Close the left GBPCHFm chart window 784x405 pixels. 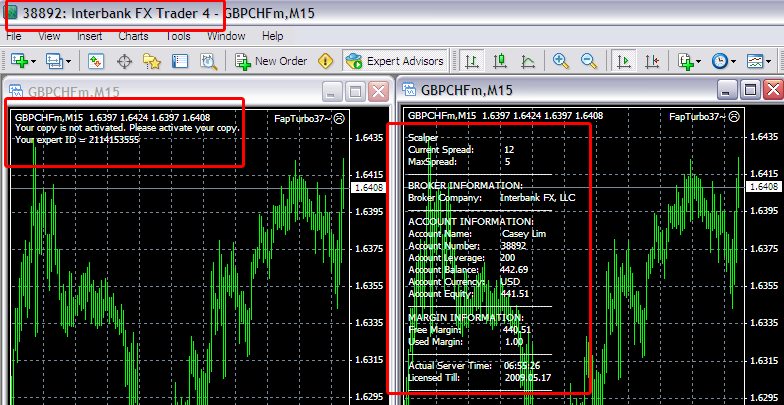click(379, 92)
